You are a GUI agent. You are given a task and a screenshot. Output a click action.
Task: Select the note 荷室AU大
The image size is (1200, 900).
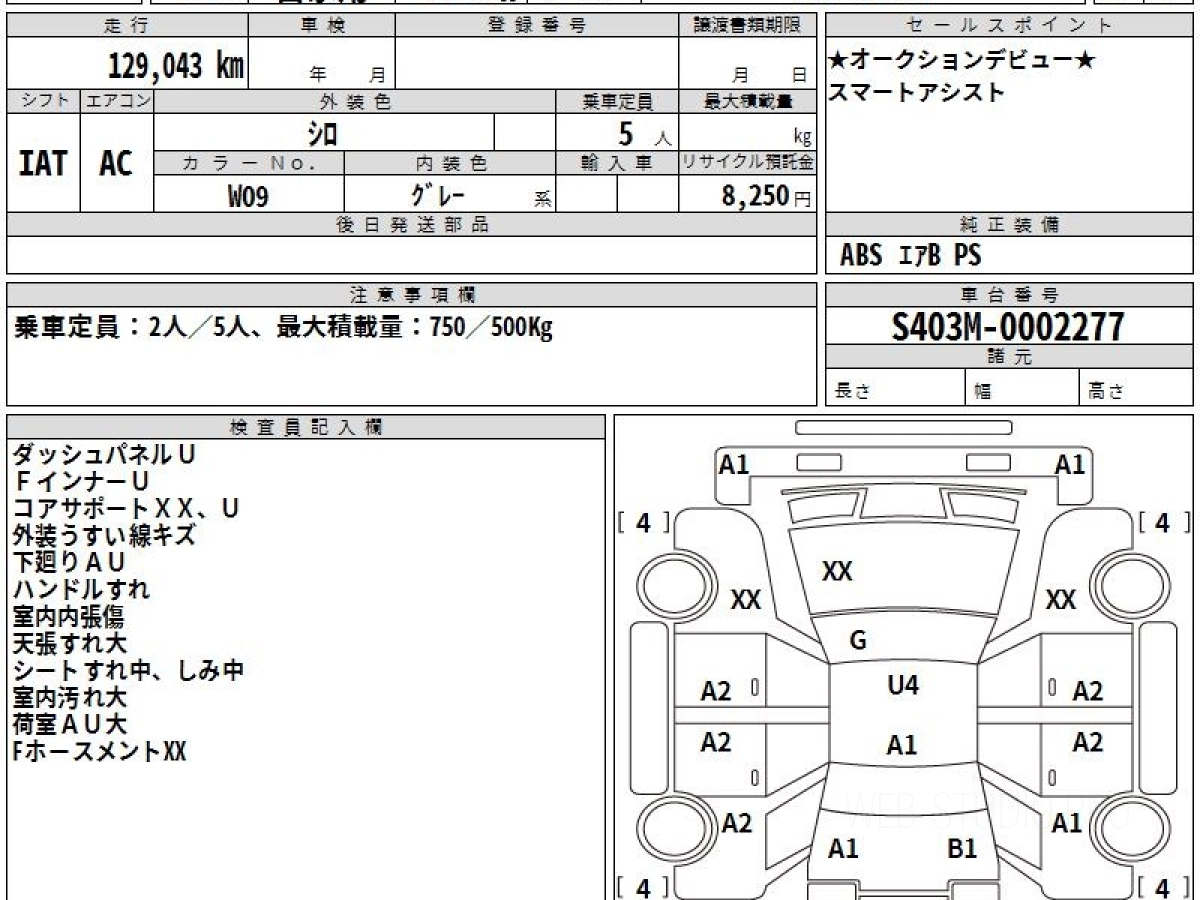coord(70,724)
